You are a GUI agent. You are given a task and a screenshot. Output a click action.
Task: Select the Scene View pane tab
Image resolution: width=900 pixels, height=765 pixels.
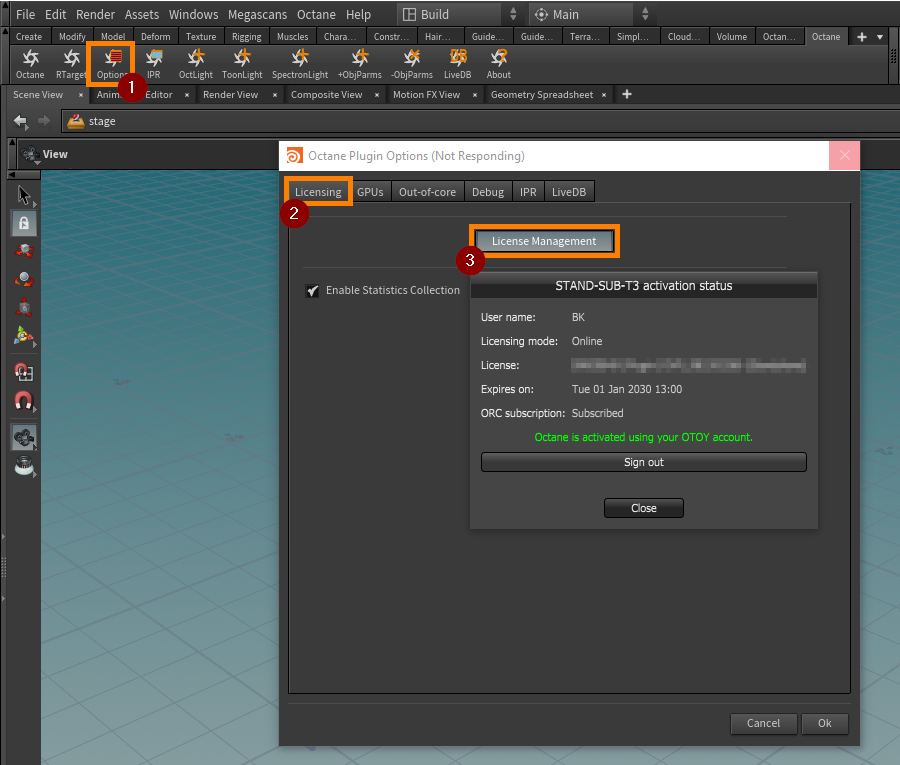coord(38,95)
